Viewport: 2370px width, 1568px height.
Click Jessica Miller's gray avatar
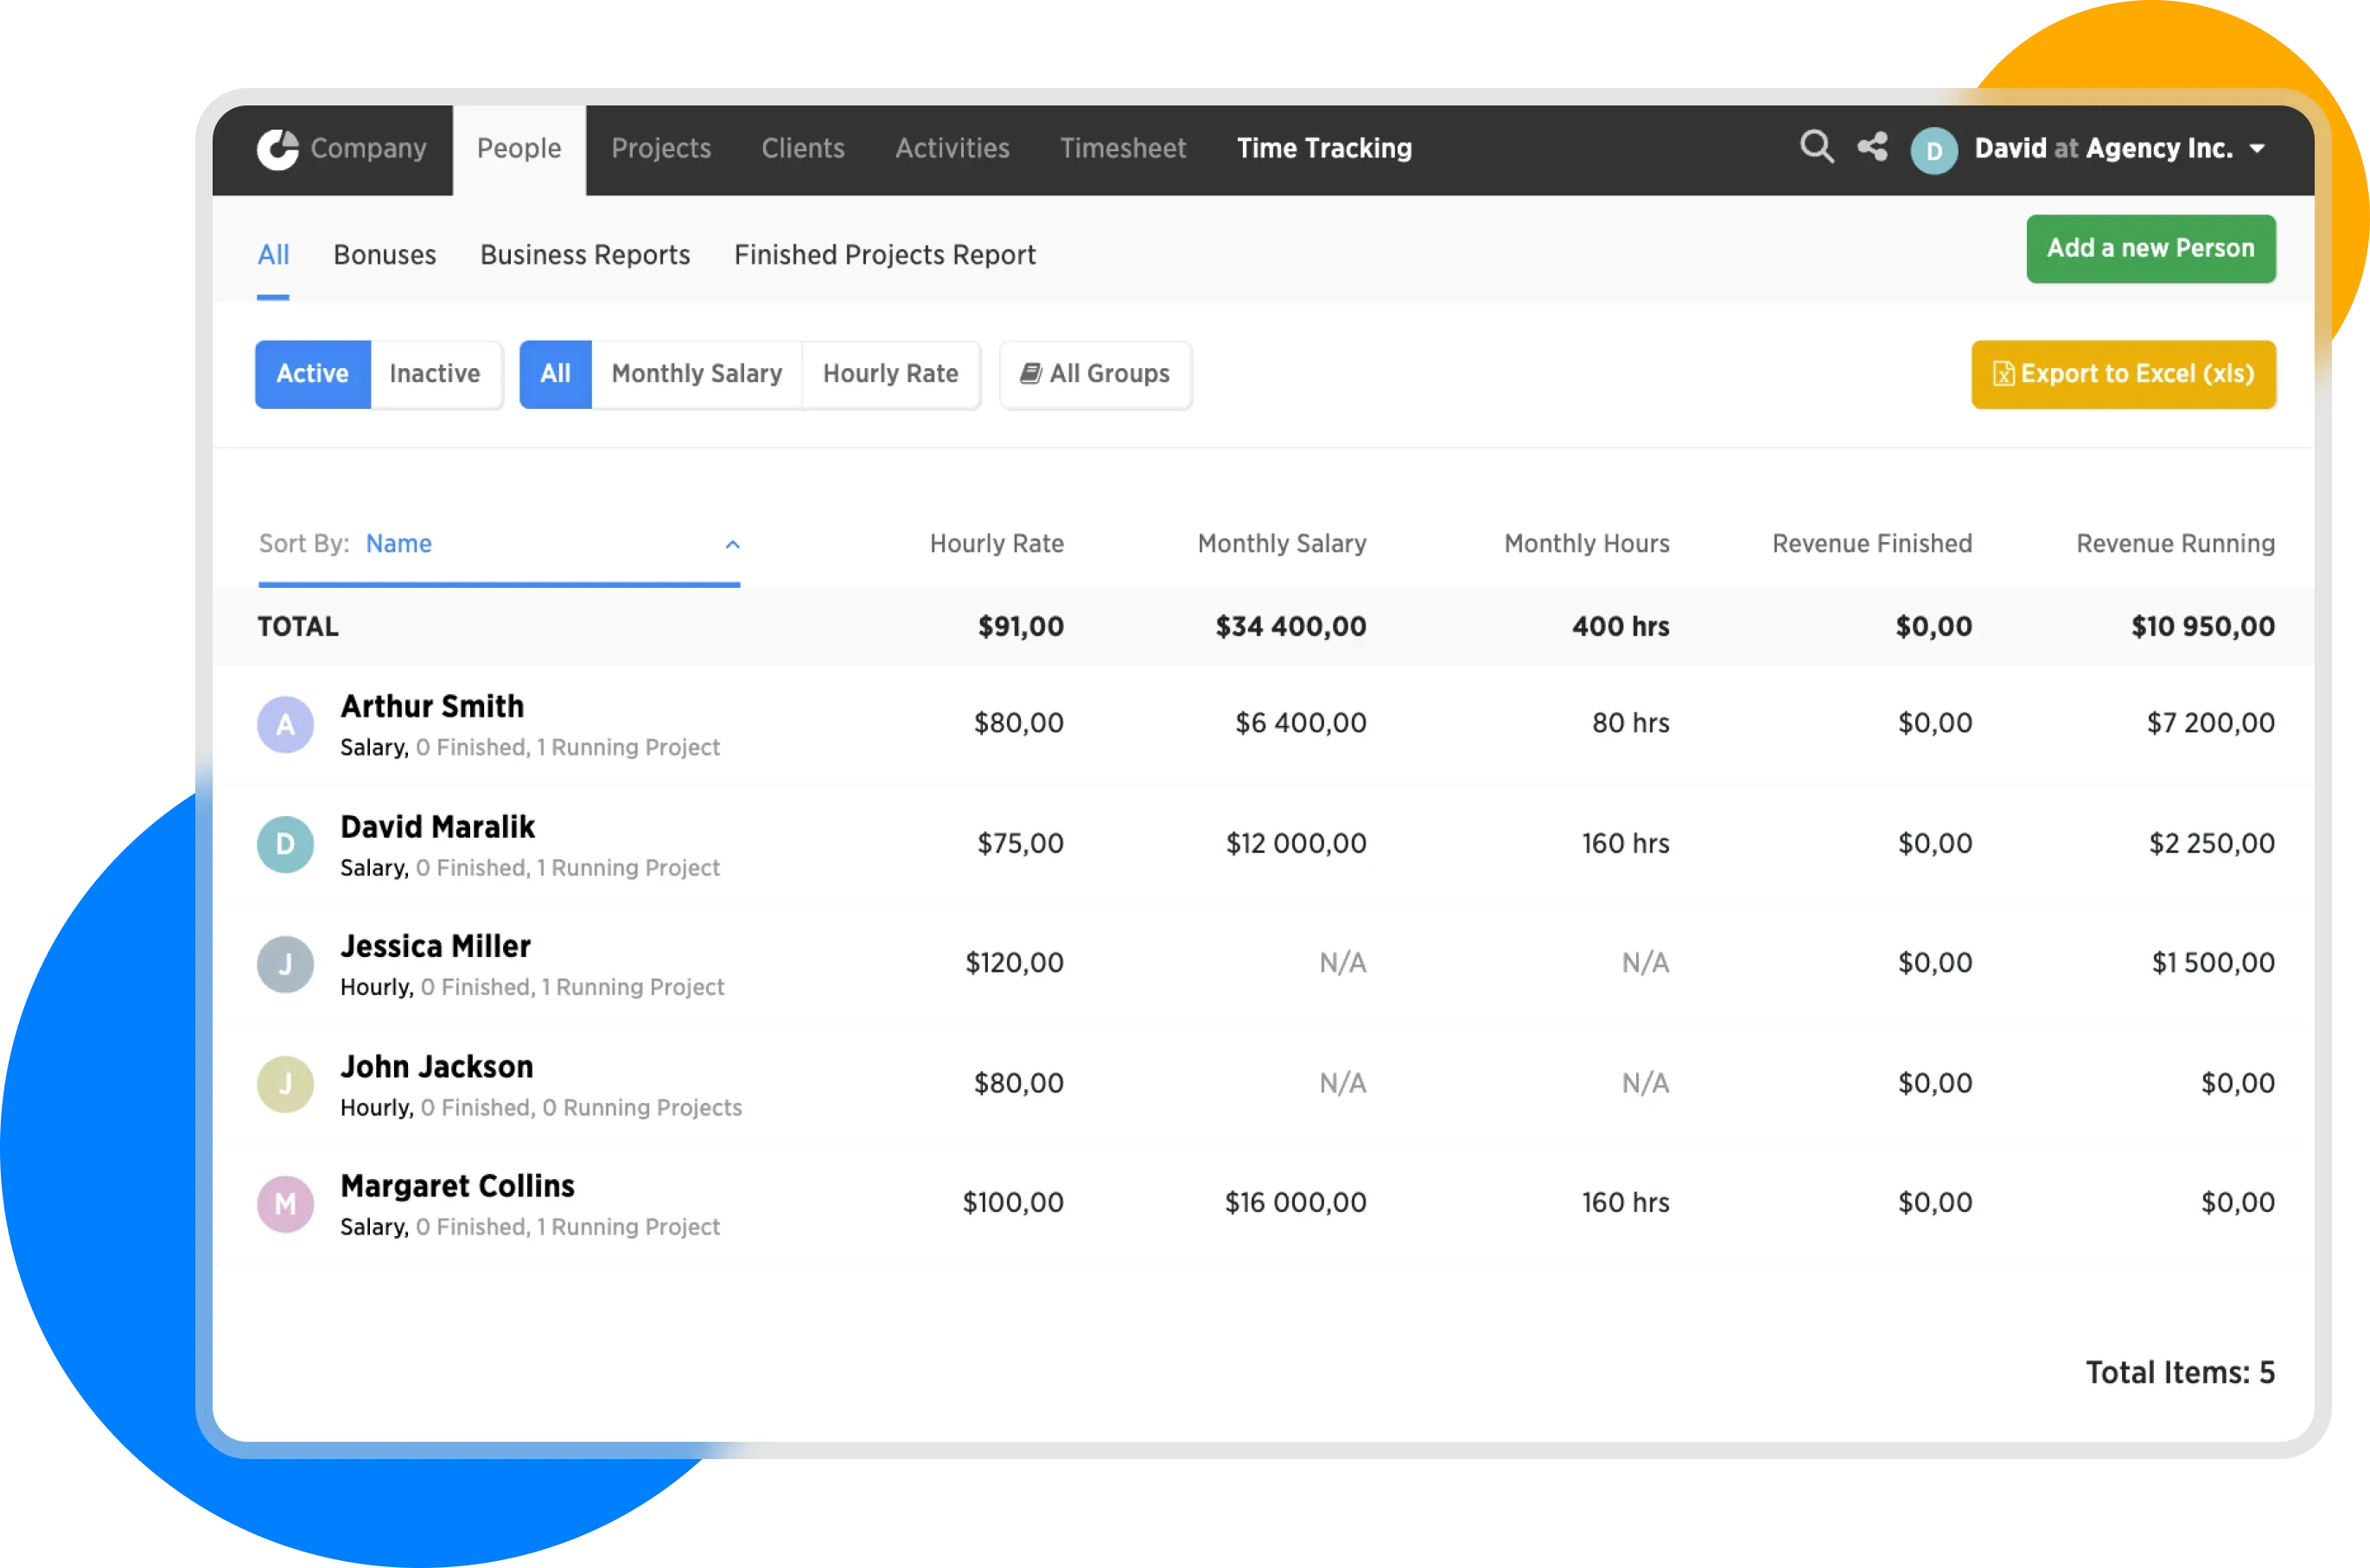pyautogui.click(x=285, y=964)
